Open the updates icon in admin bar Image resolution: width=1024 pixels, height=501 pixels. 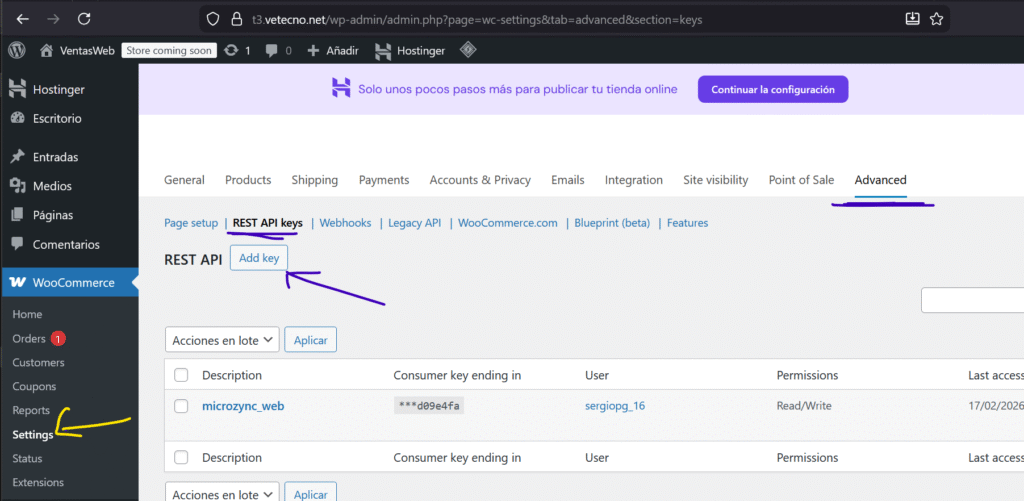232,50
